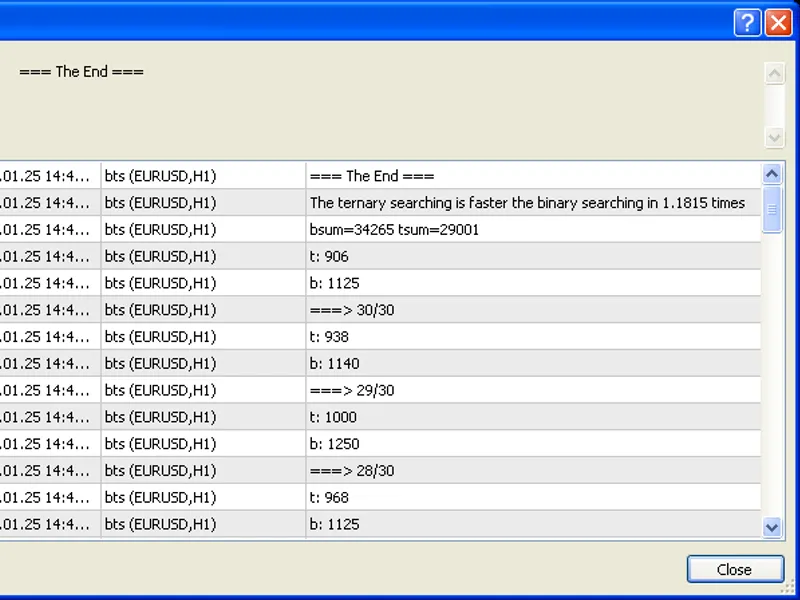This screenshot has width=800, height=600.
Task: Click source cell in 'bsum=34265' row
Action: [203, 230]
